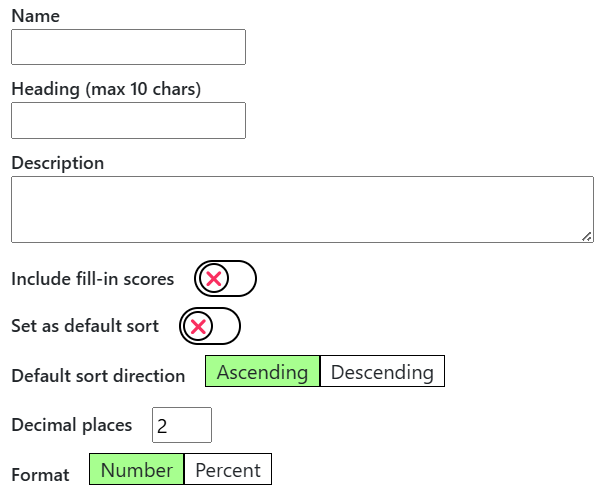Click the Description label text

pyautogui.click(x=57, y=163)
